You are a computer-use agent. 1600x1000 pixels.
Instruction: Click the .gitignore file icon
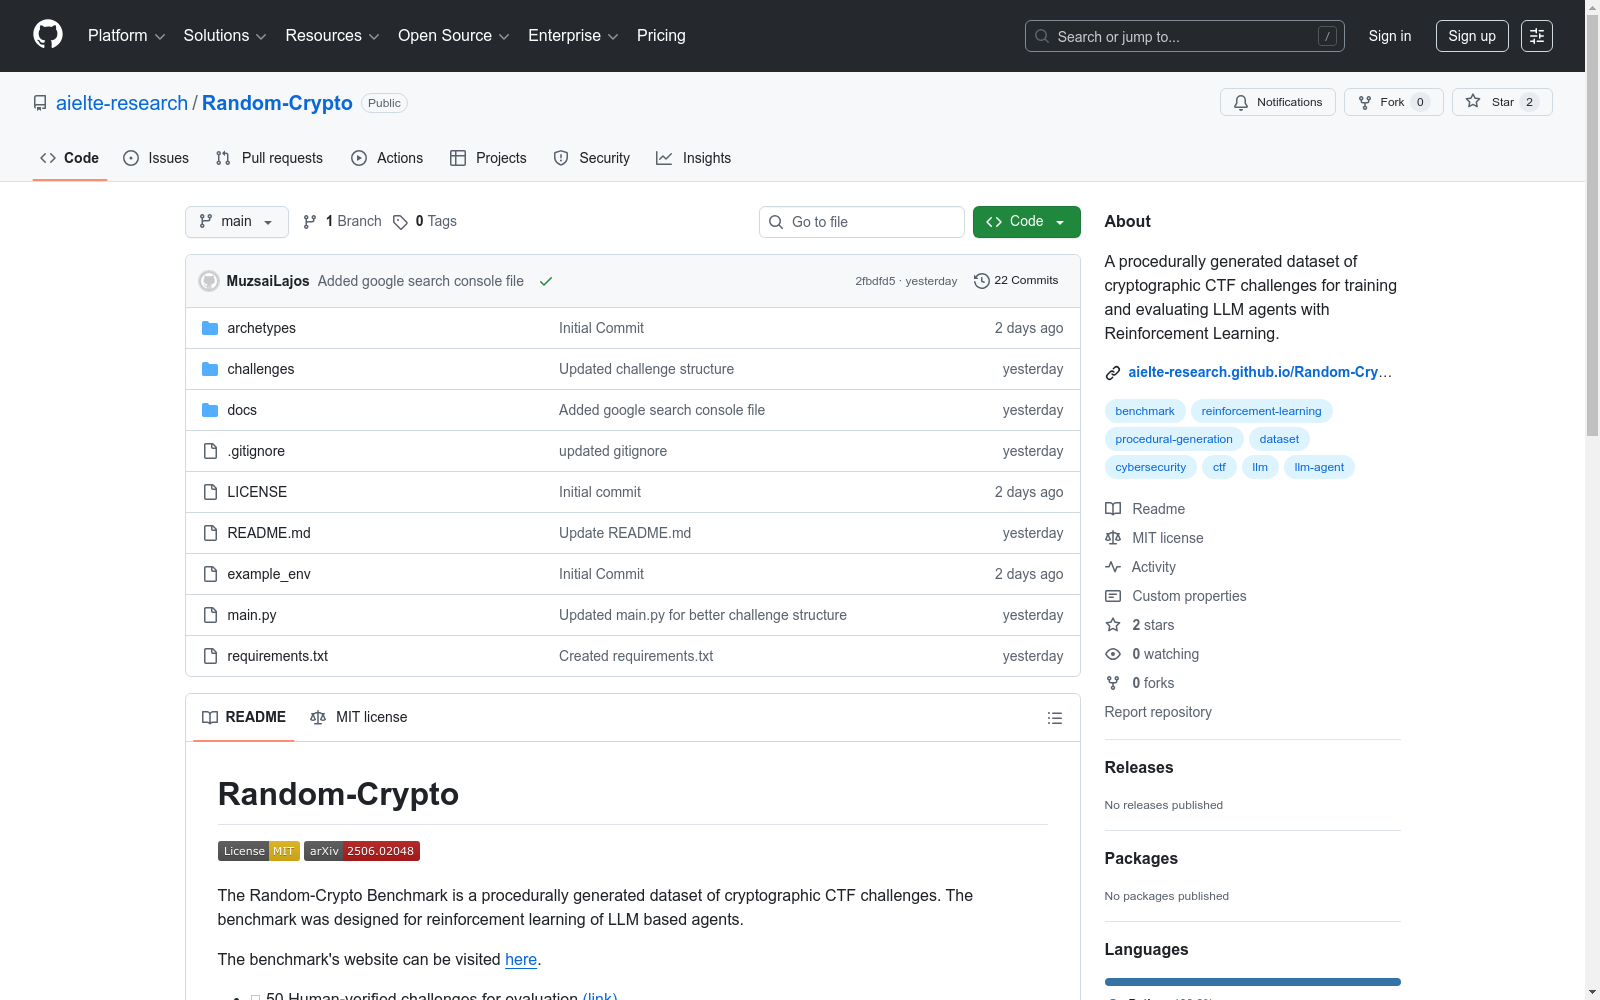[210, 451]
